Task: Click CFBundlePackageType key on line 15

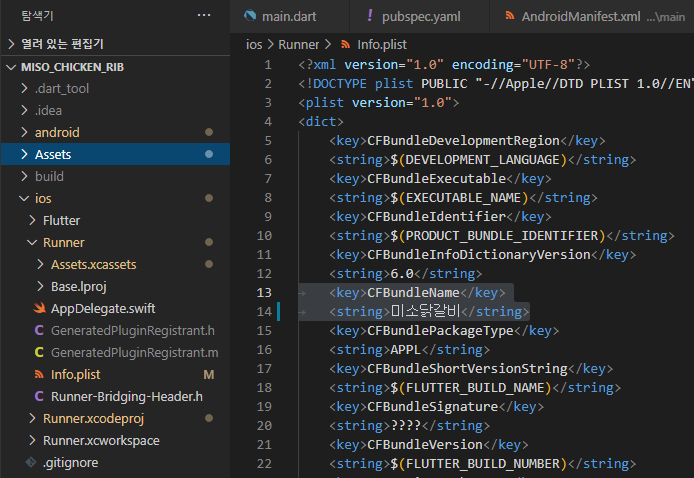Action: [440, 331]
